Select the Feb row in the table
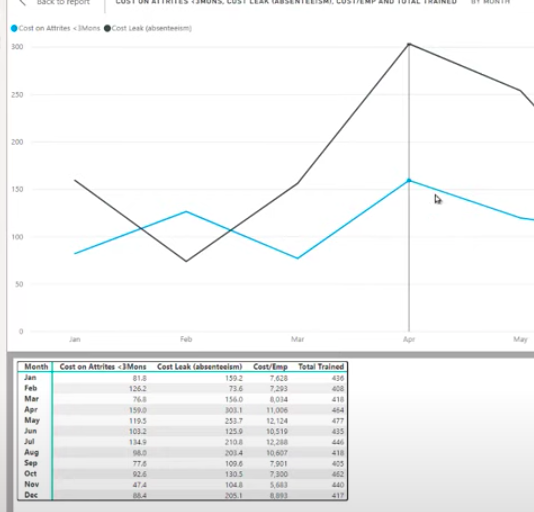Screen dimensions: 534x512 click(x=183, y=388)
